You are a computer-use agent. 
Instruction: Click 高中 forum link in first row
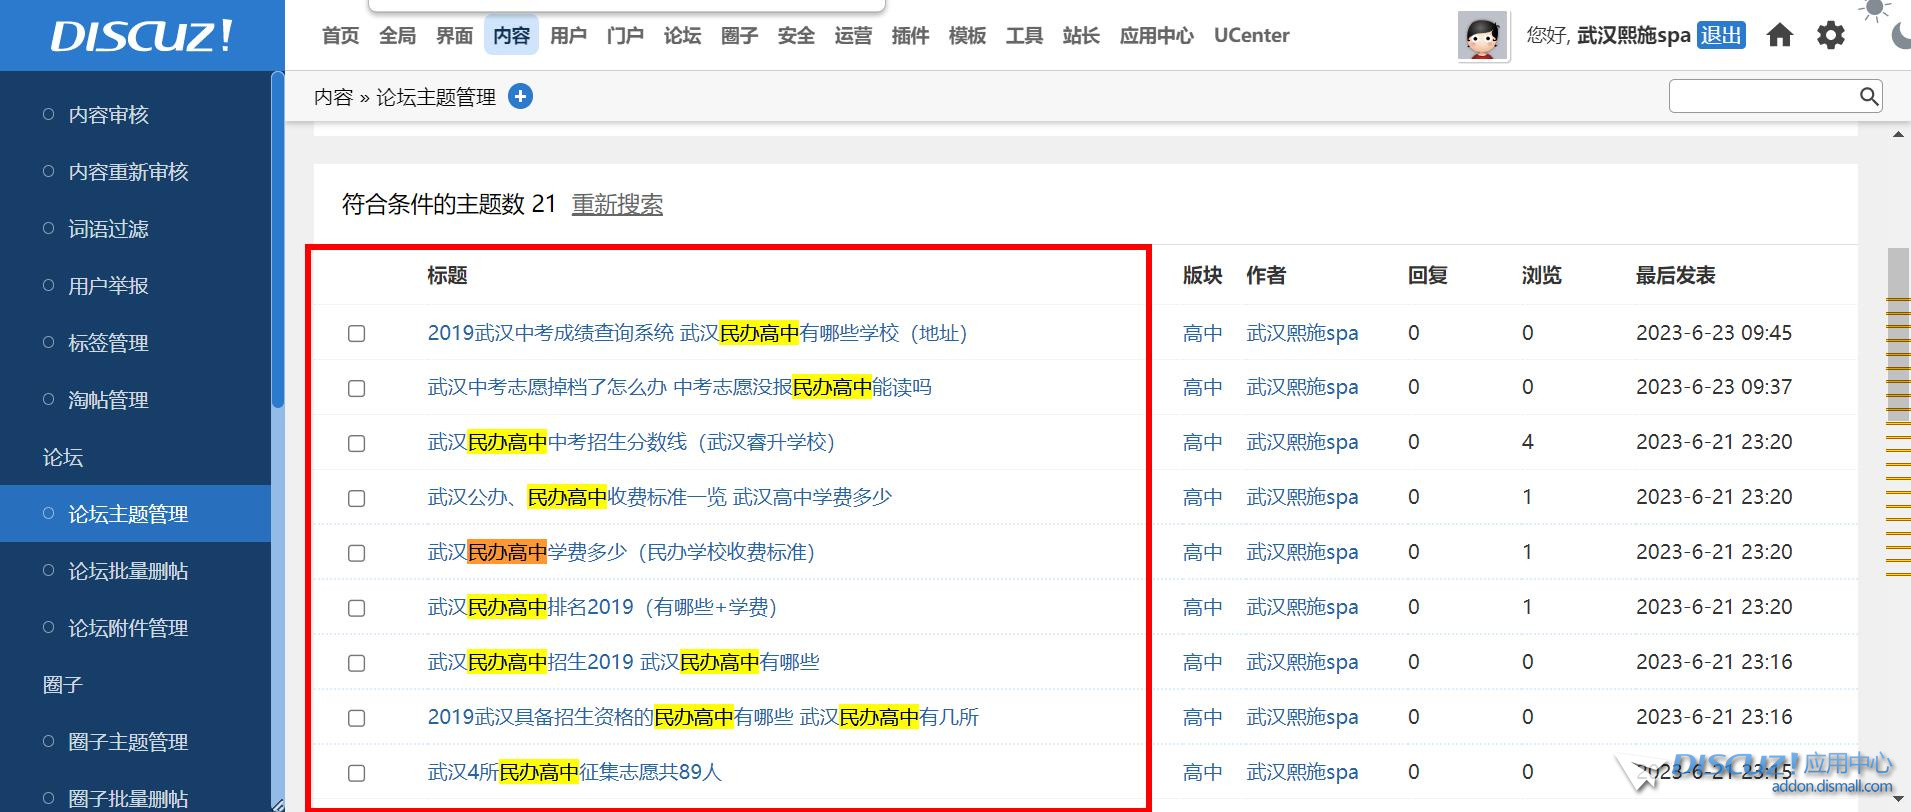(1202, 333)
